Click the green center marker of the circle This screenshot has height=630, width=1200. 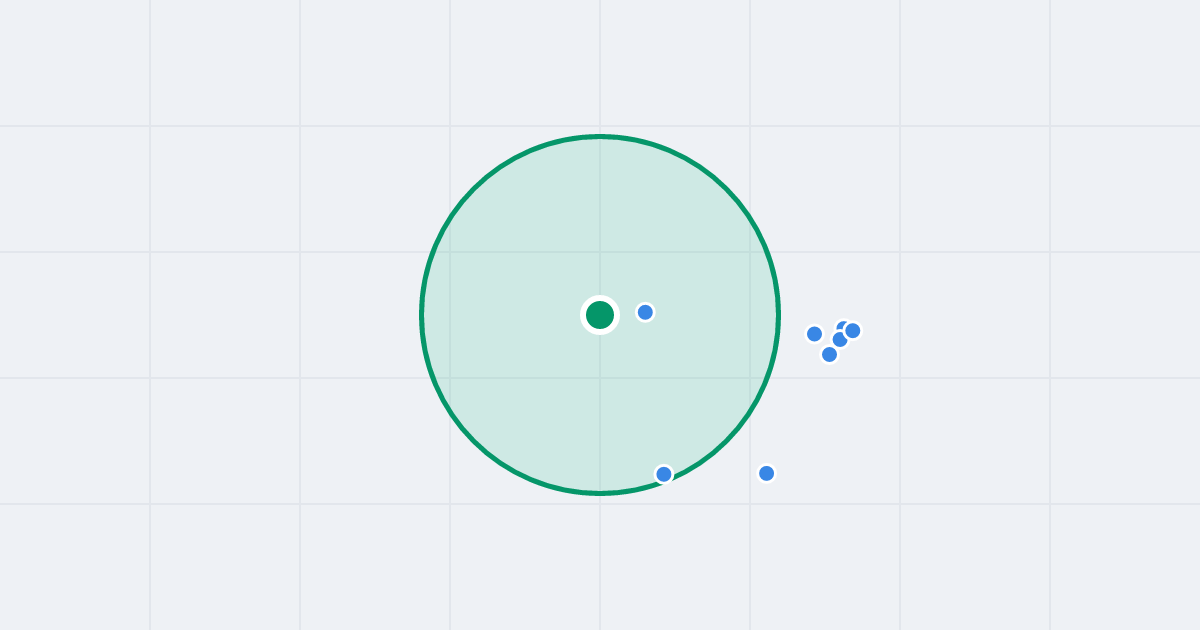600,315
